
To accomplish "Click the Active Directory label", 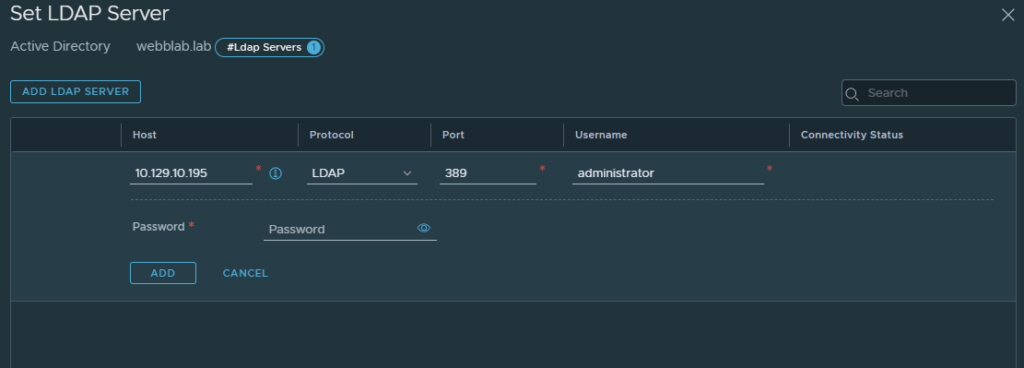I will point(60,47).
